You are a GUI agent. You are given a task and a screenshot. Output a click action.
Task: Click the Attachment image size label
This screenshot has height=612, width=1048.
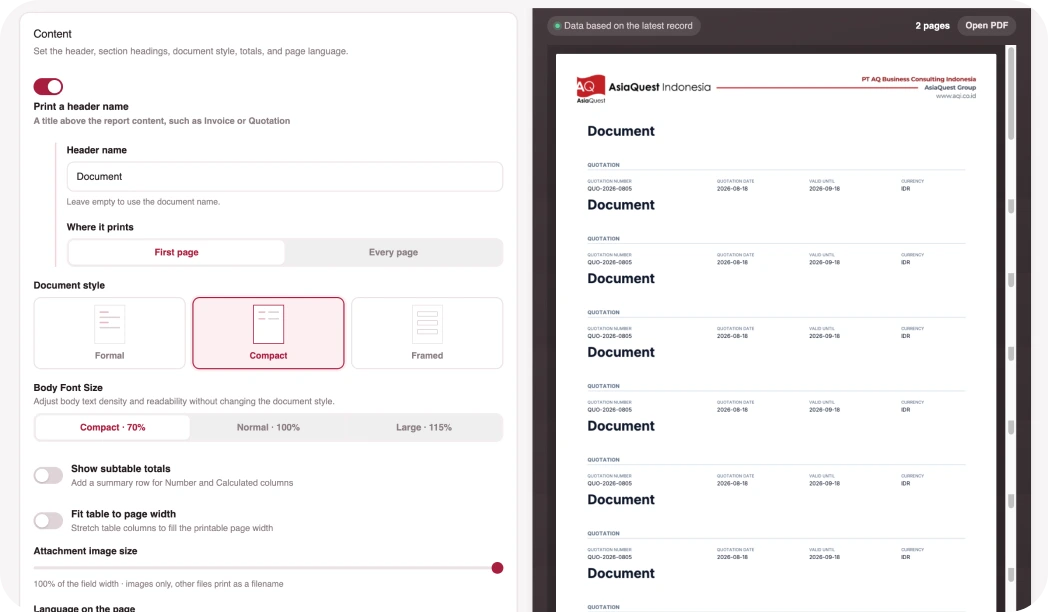coord(86,551)
